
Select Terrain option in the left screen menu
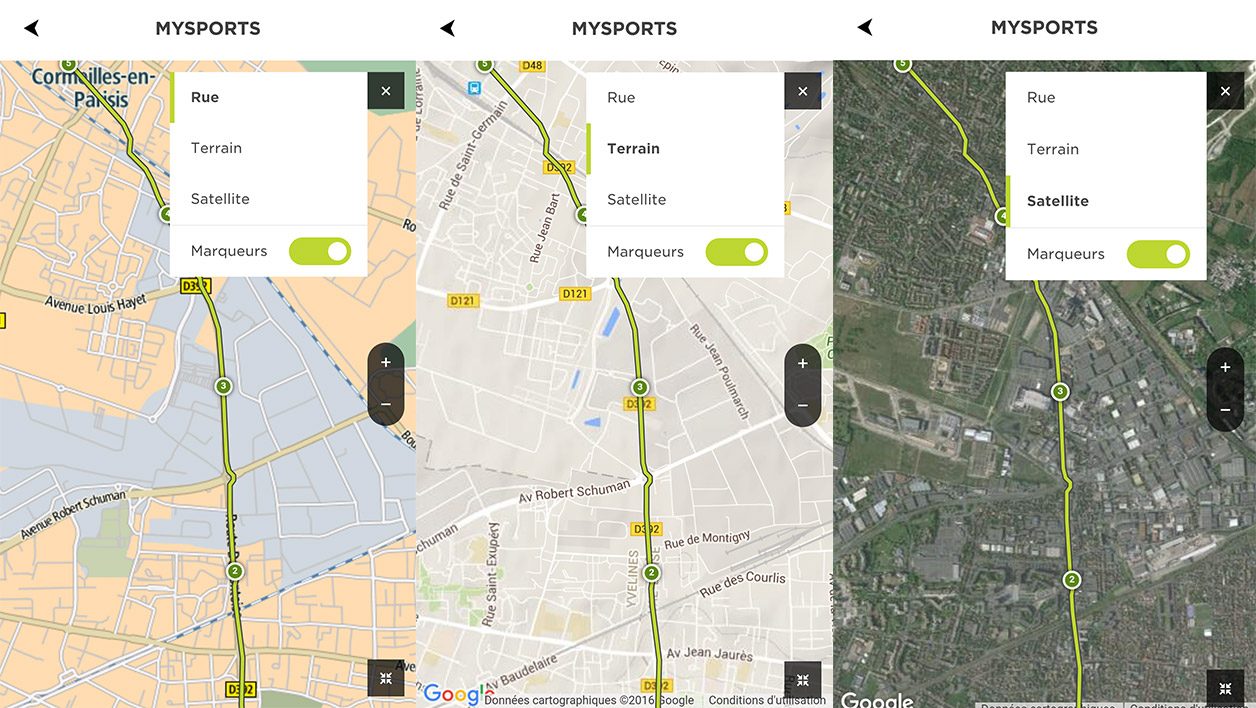pos(268,148)
